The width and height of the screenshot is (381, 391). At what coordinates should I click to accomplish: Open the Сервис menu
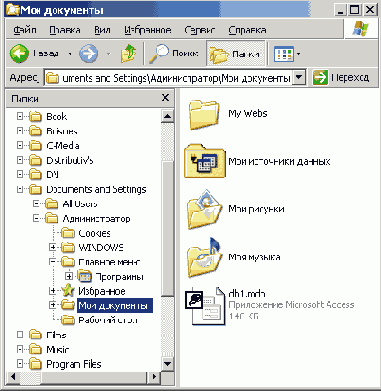[200, 30]
